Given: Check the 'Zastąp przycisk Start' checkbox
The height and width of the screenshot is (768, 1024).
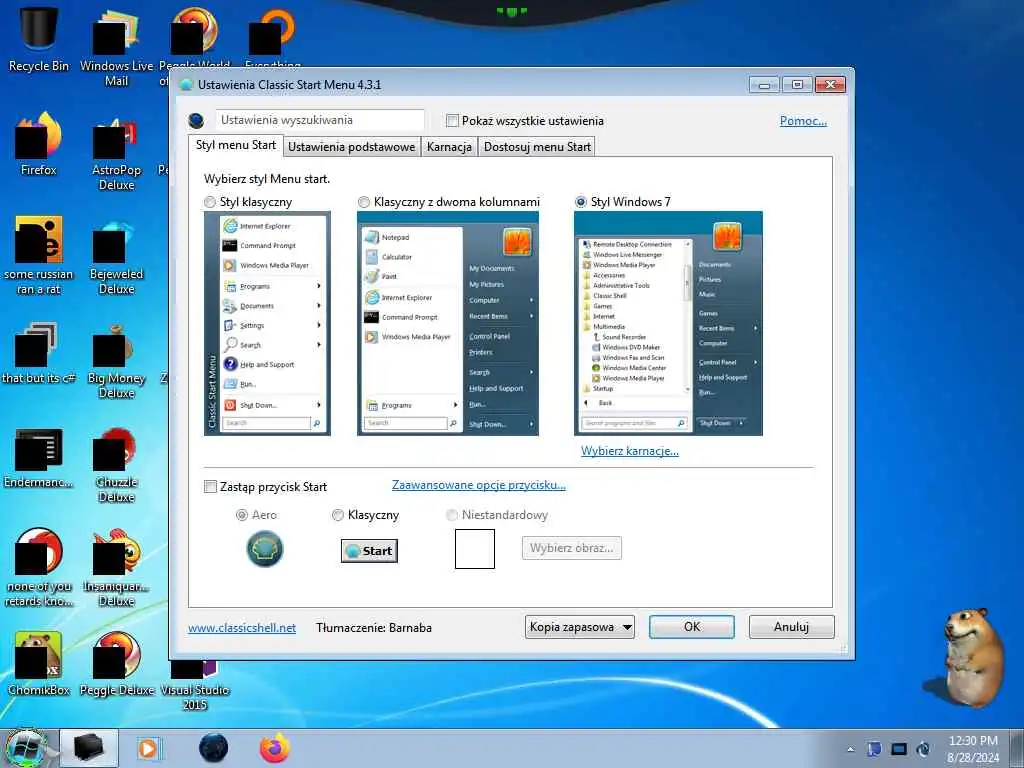Looking at the screenshot, I should point(210,487).
